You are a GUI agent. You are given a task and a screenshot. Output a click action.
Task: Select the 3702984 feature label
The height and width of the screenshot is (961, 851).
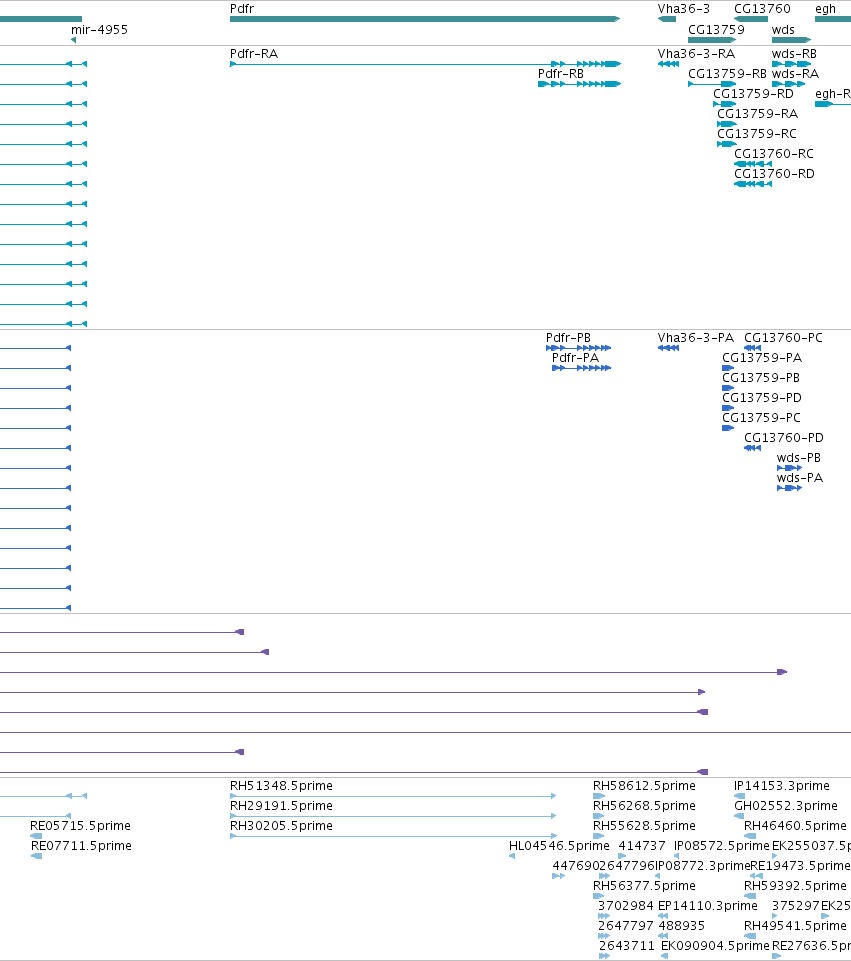[x=626, y=906]
